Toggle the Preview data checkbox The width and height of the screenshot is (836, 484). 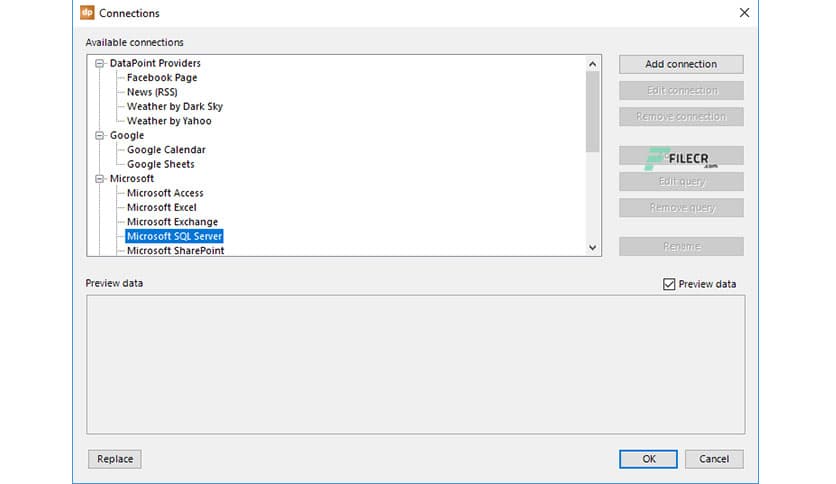pyautogui.click(x=669, y=284)
